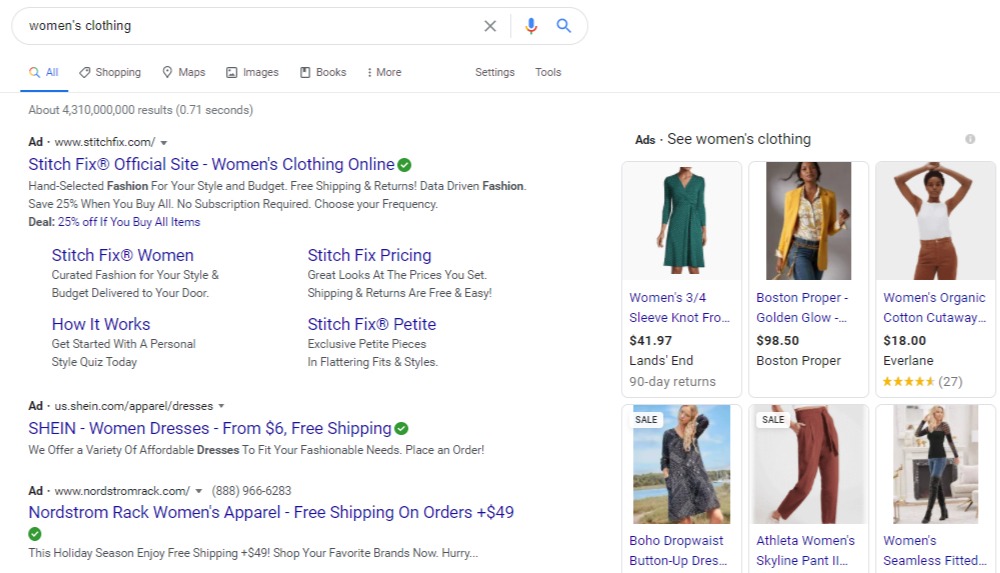
Task: Open Boston Proper Golden Glow product title
Action: tap(802, 308)
